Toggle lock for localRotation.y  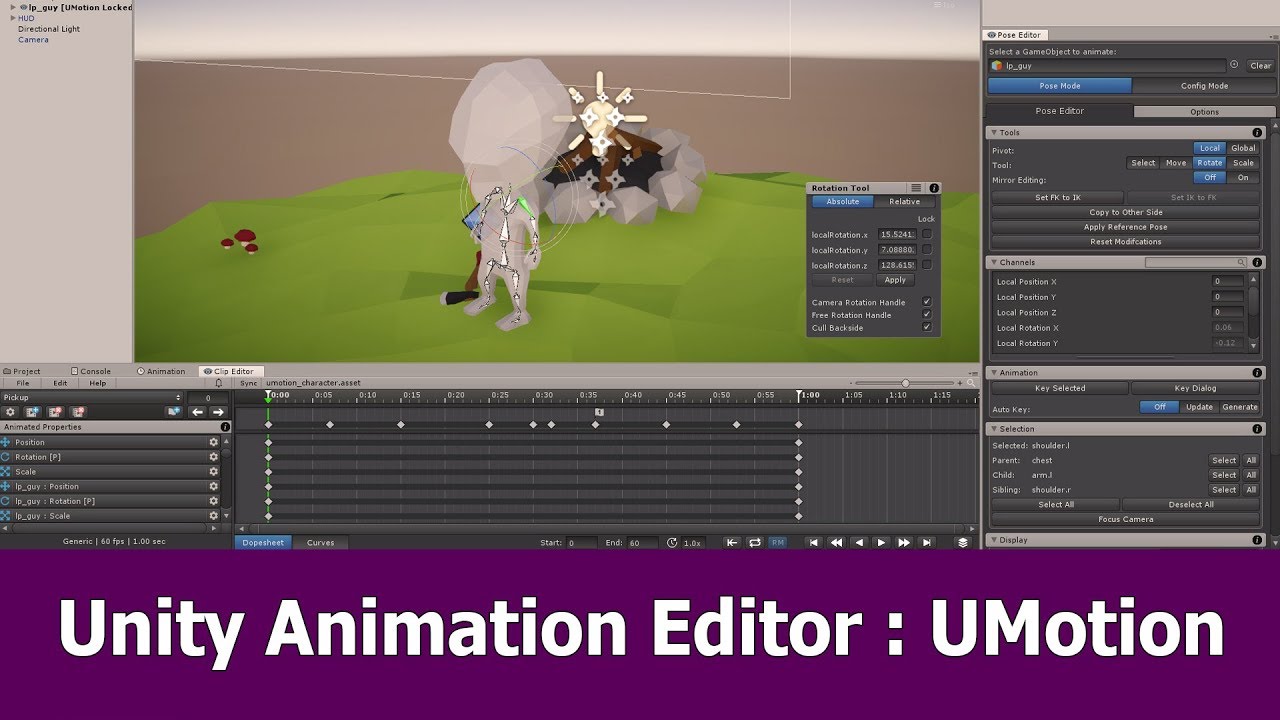coord(927,249)
